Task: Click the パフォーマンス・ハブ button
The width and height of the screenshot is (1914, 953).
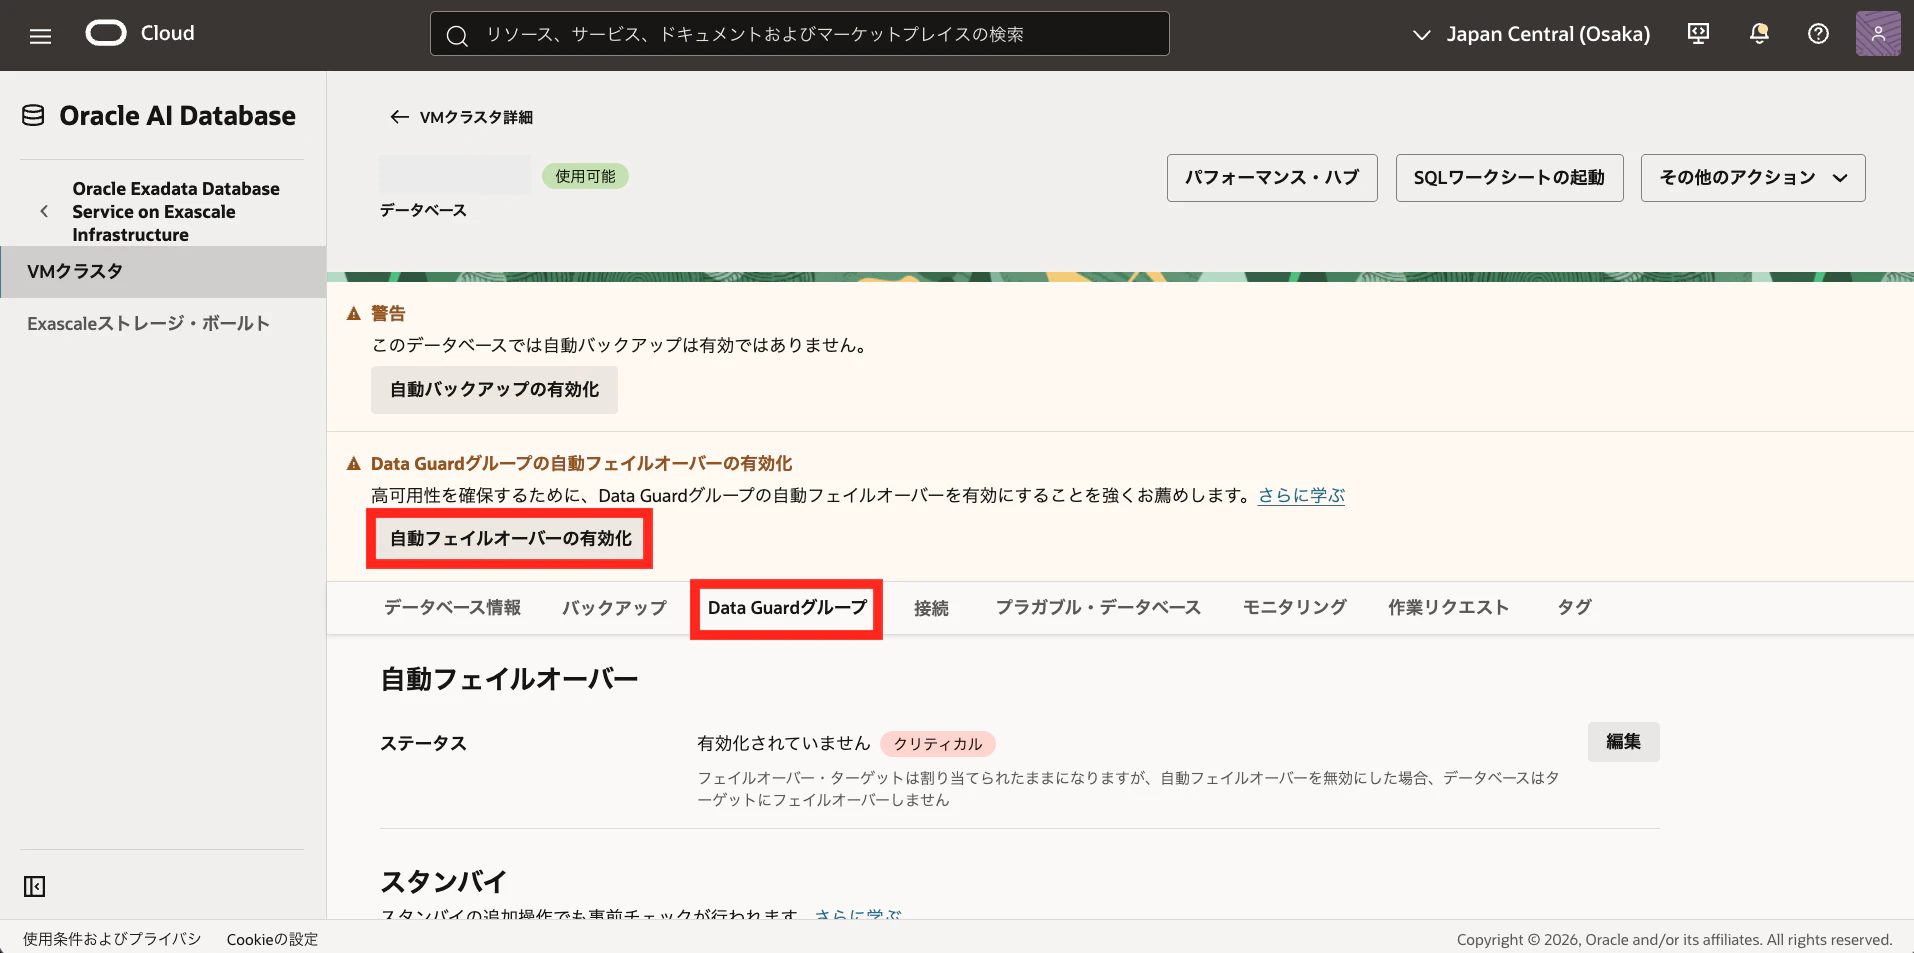Action: (x=1272, y=178)
